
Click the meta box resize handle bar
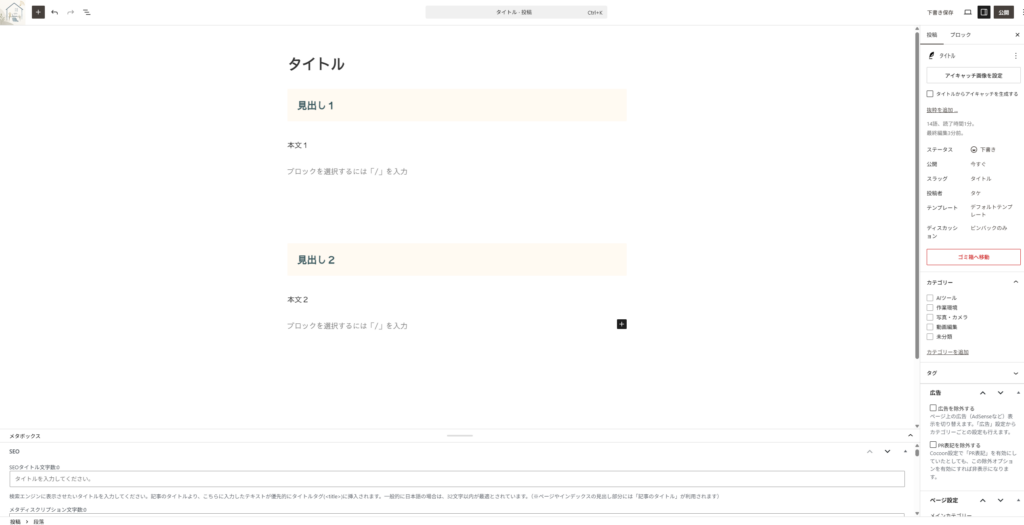pyautogui.click(x=460, y=436)
